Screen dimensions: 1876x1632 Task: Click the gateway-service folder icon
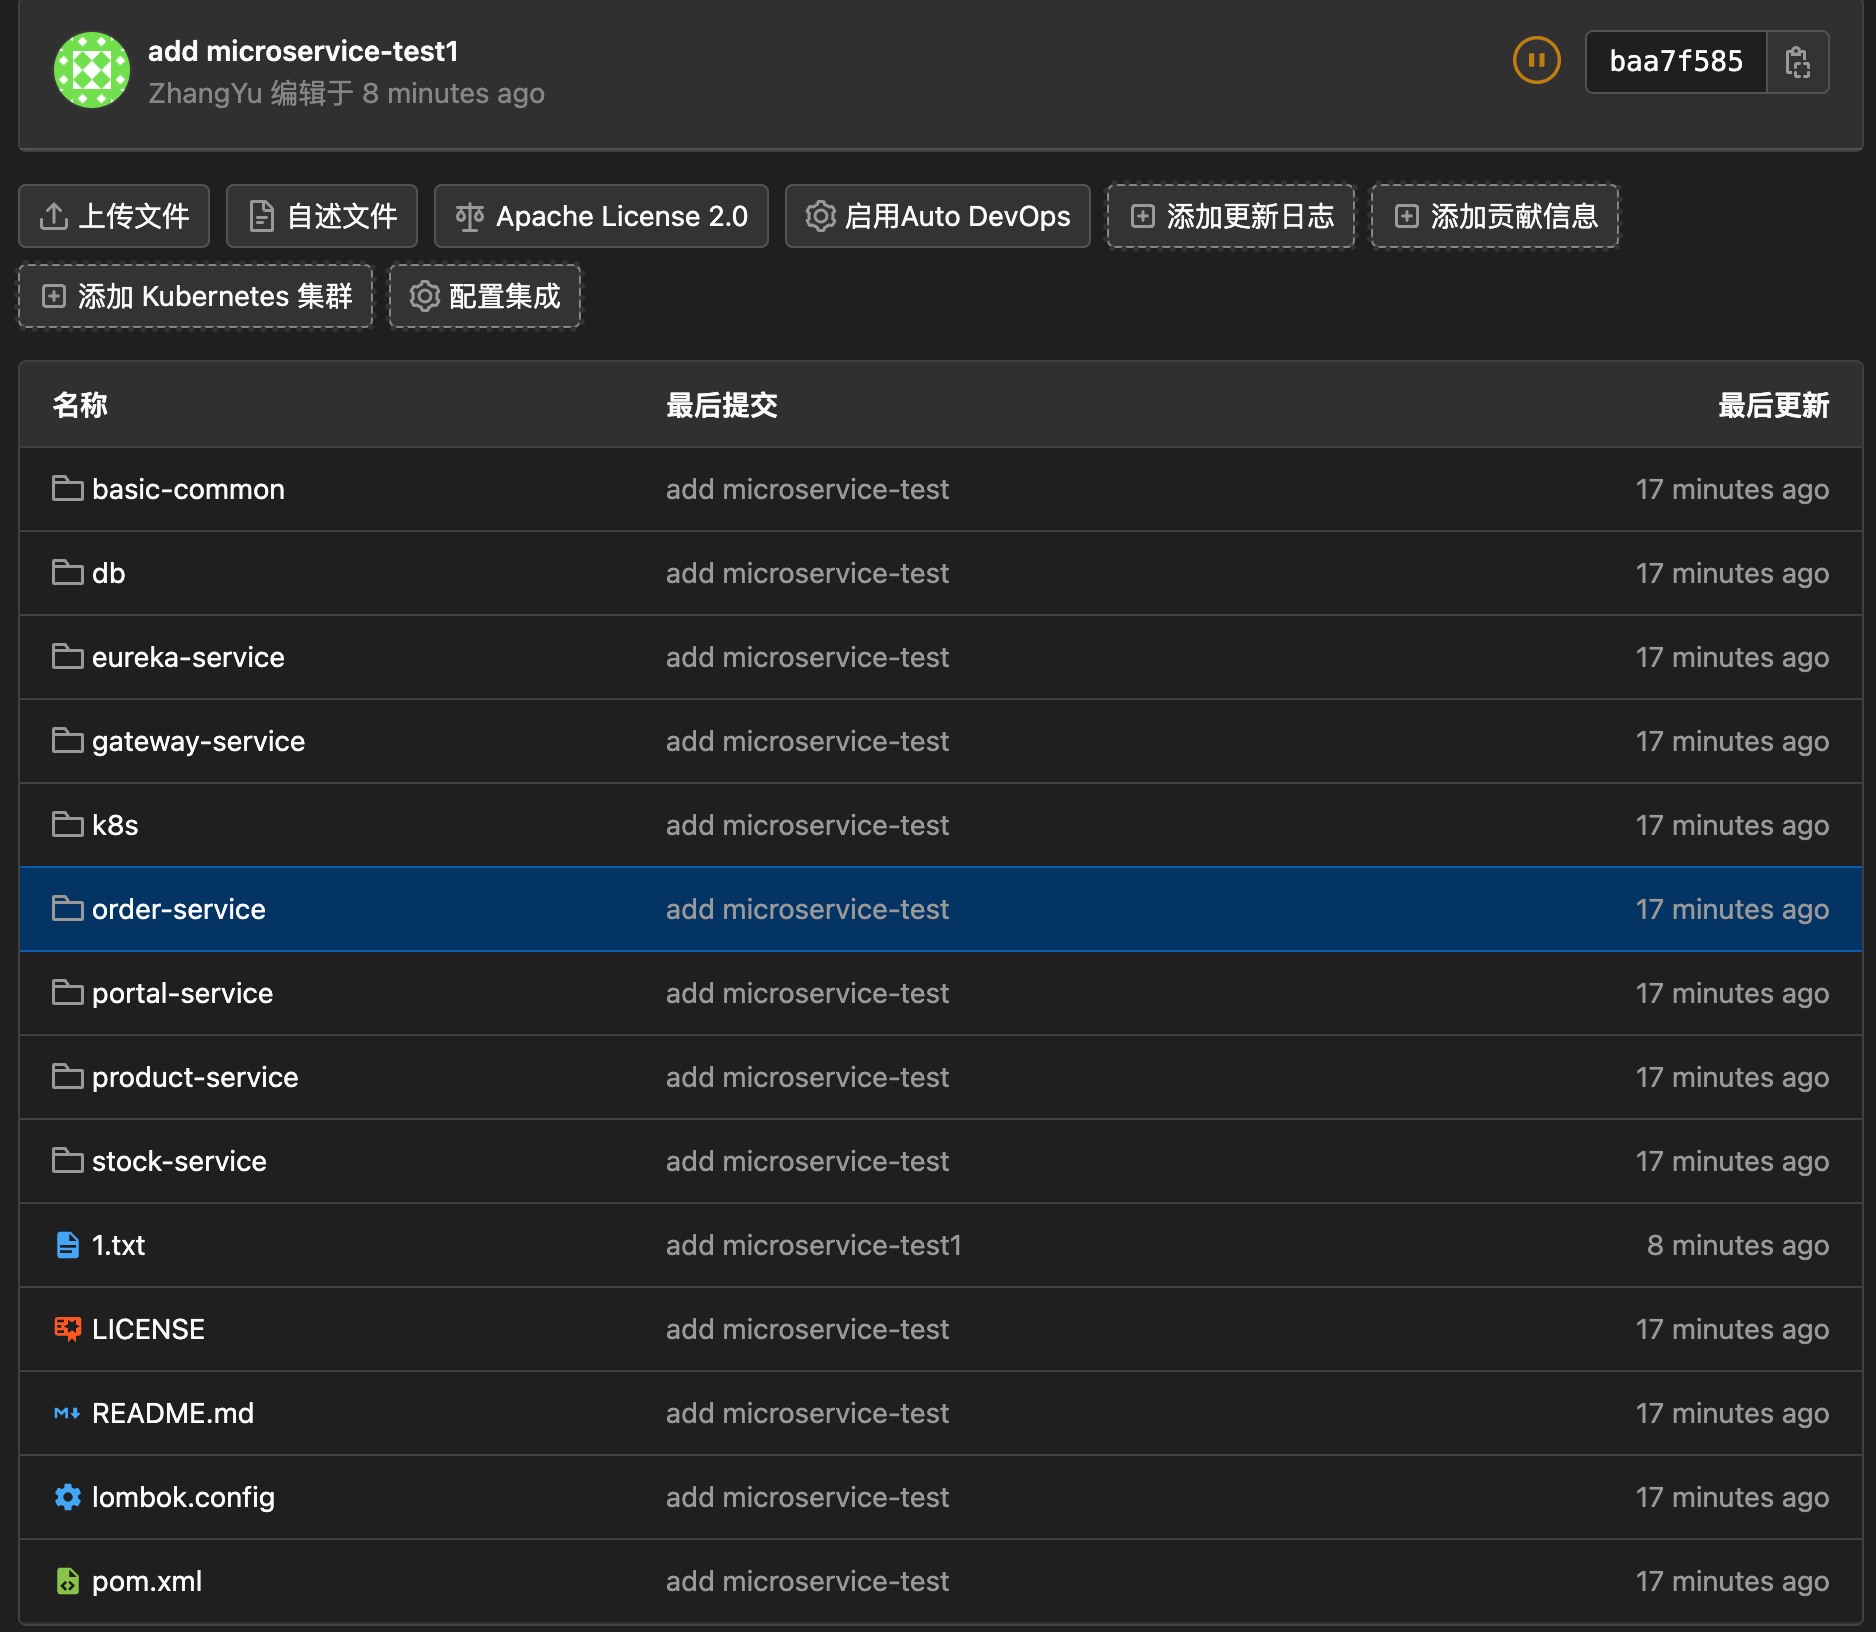(68, 741)
